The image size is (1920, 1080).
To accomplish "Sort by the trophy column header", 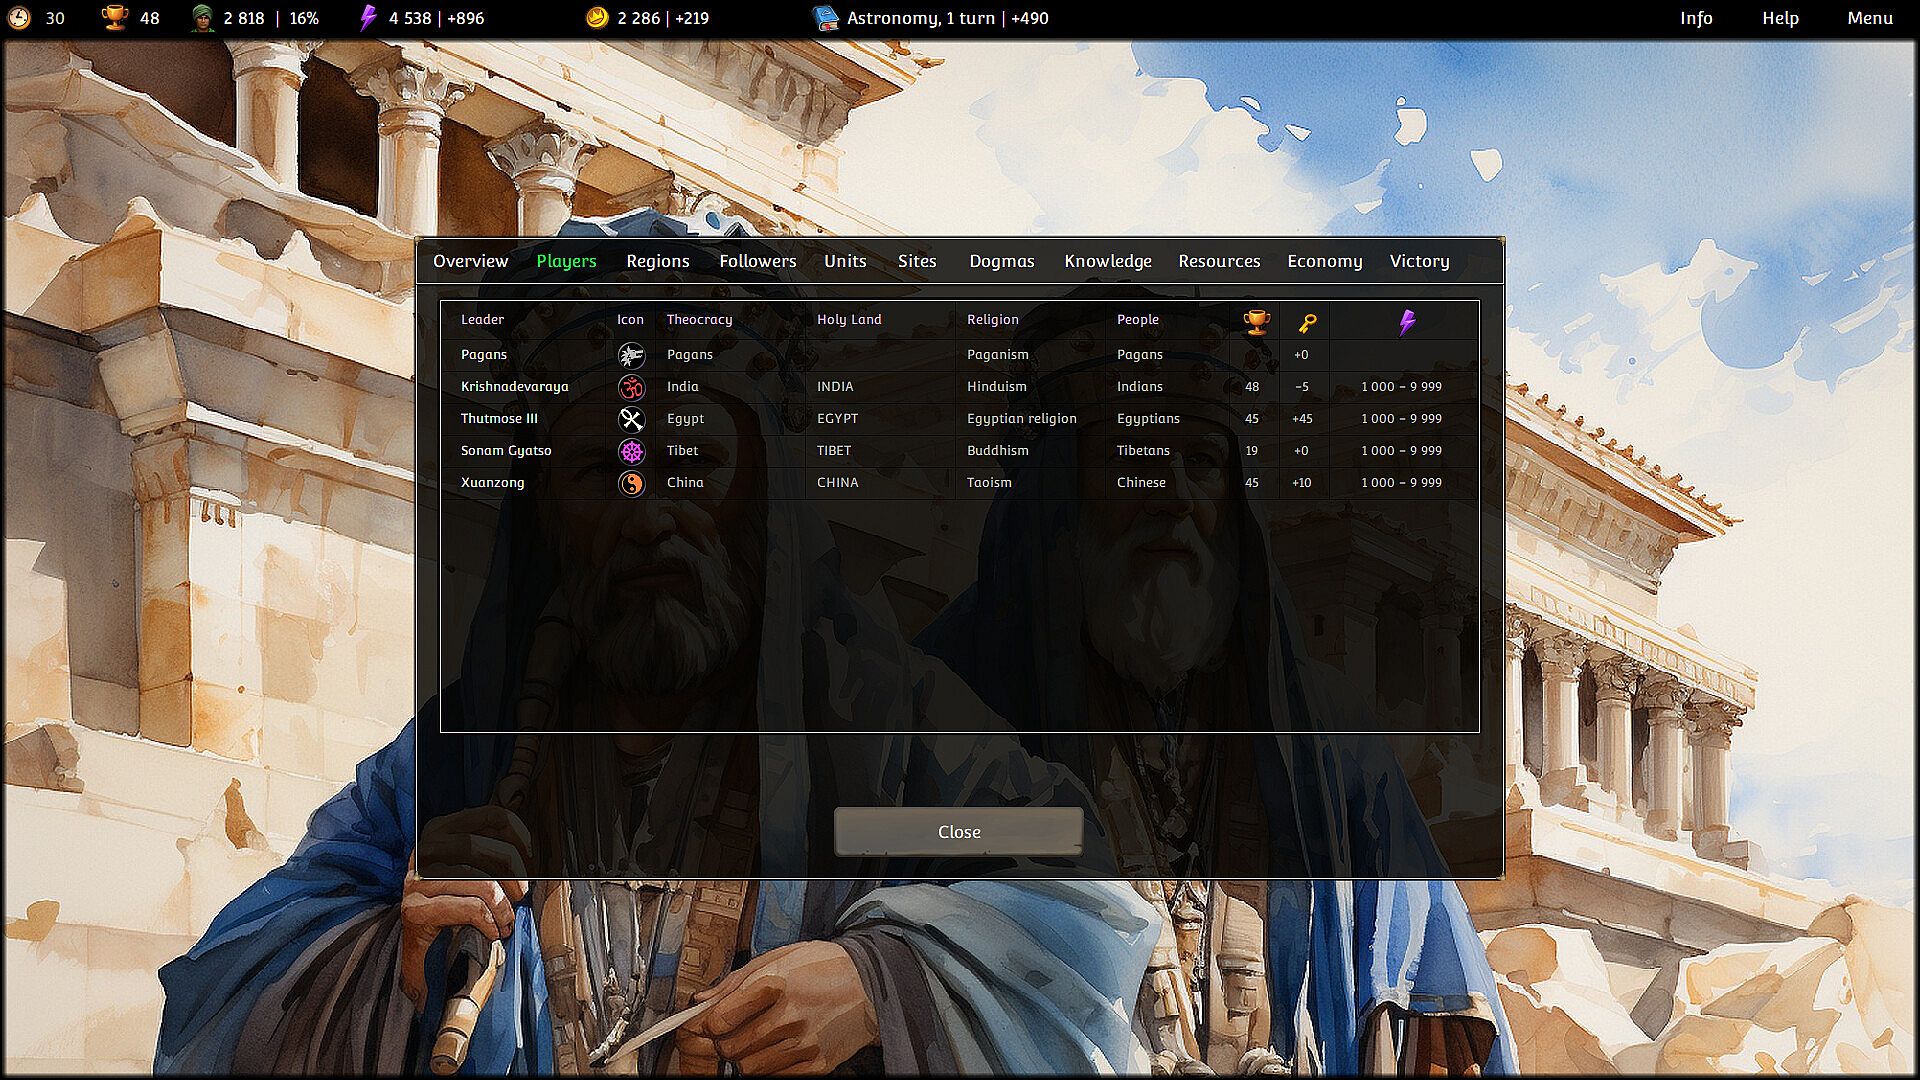I will tap(1256, 322).
